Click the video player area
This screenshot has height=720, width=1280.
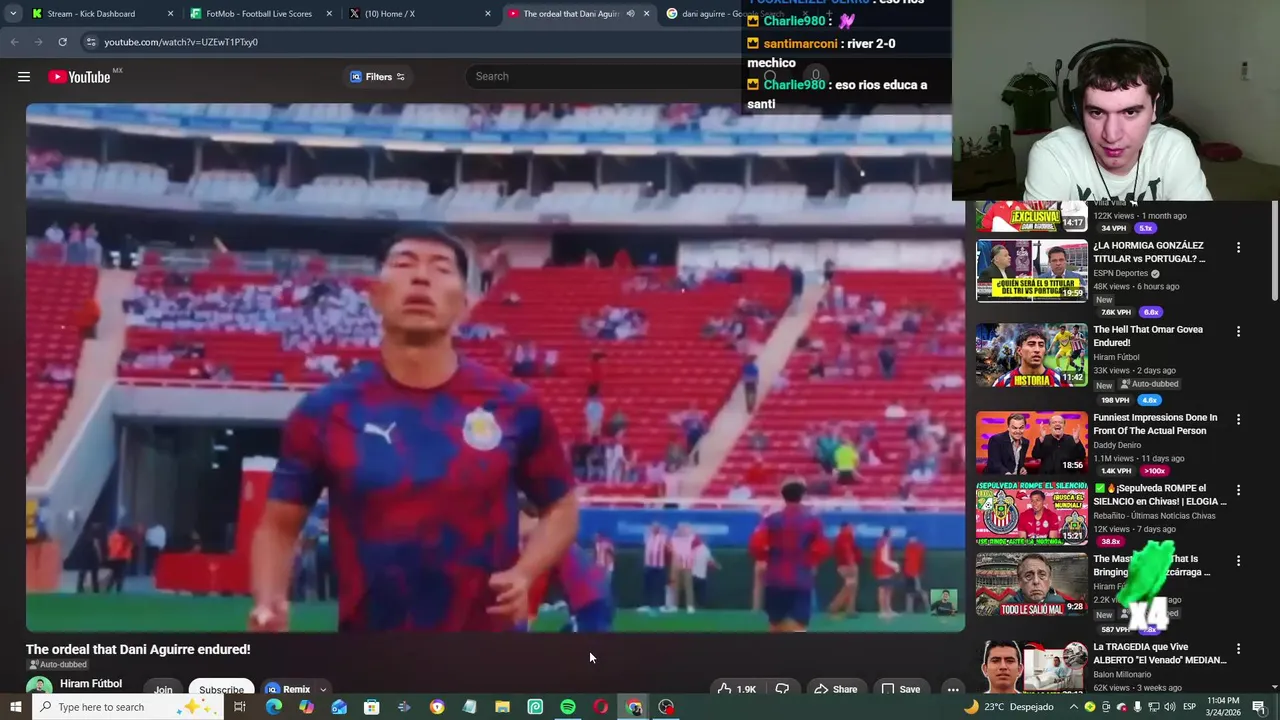(495, 367)
